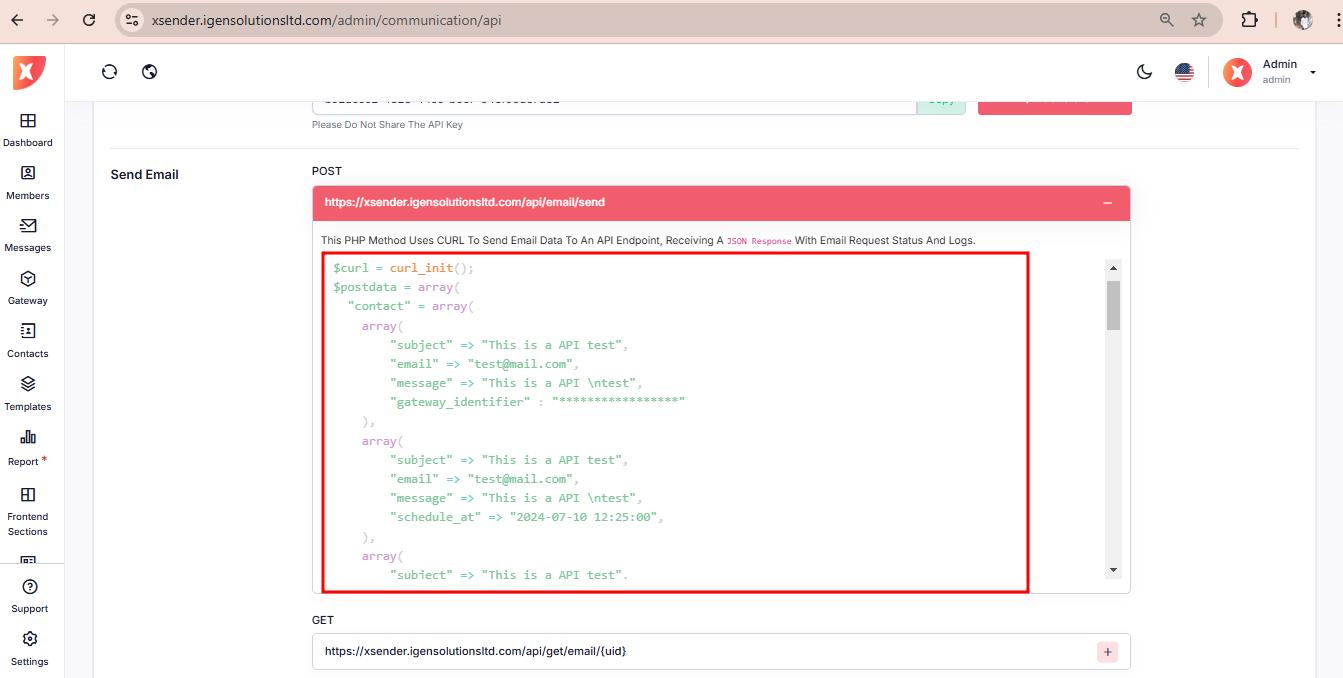Open Contacts in the sidebar
The height and width of the screenshot is (678, 1343).
coord(28,331)
